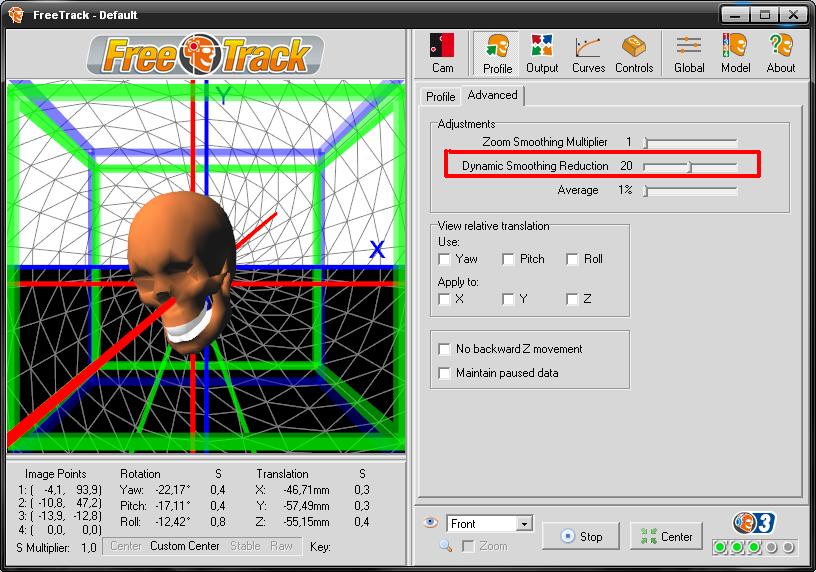This screenshot has height=572, width=816.
Task: Open the Cam settings icon
Action: pyautogui.click(x=442, y=53)
